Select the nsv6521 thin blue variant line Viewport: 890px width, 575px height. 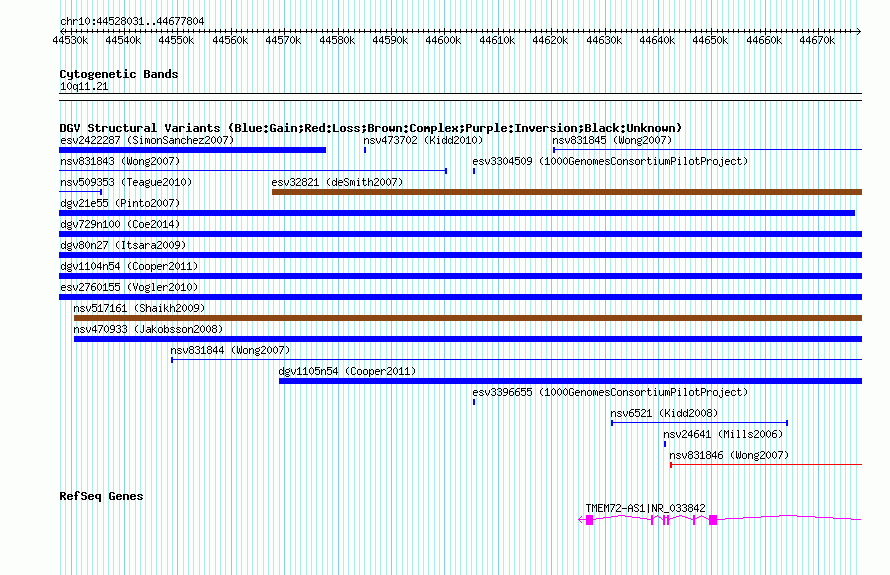699,423
